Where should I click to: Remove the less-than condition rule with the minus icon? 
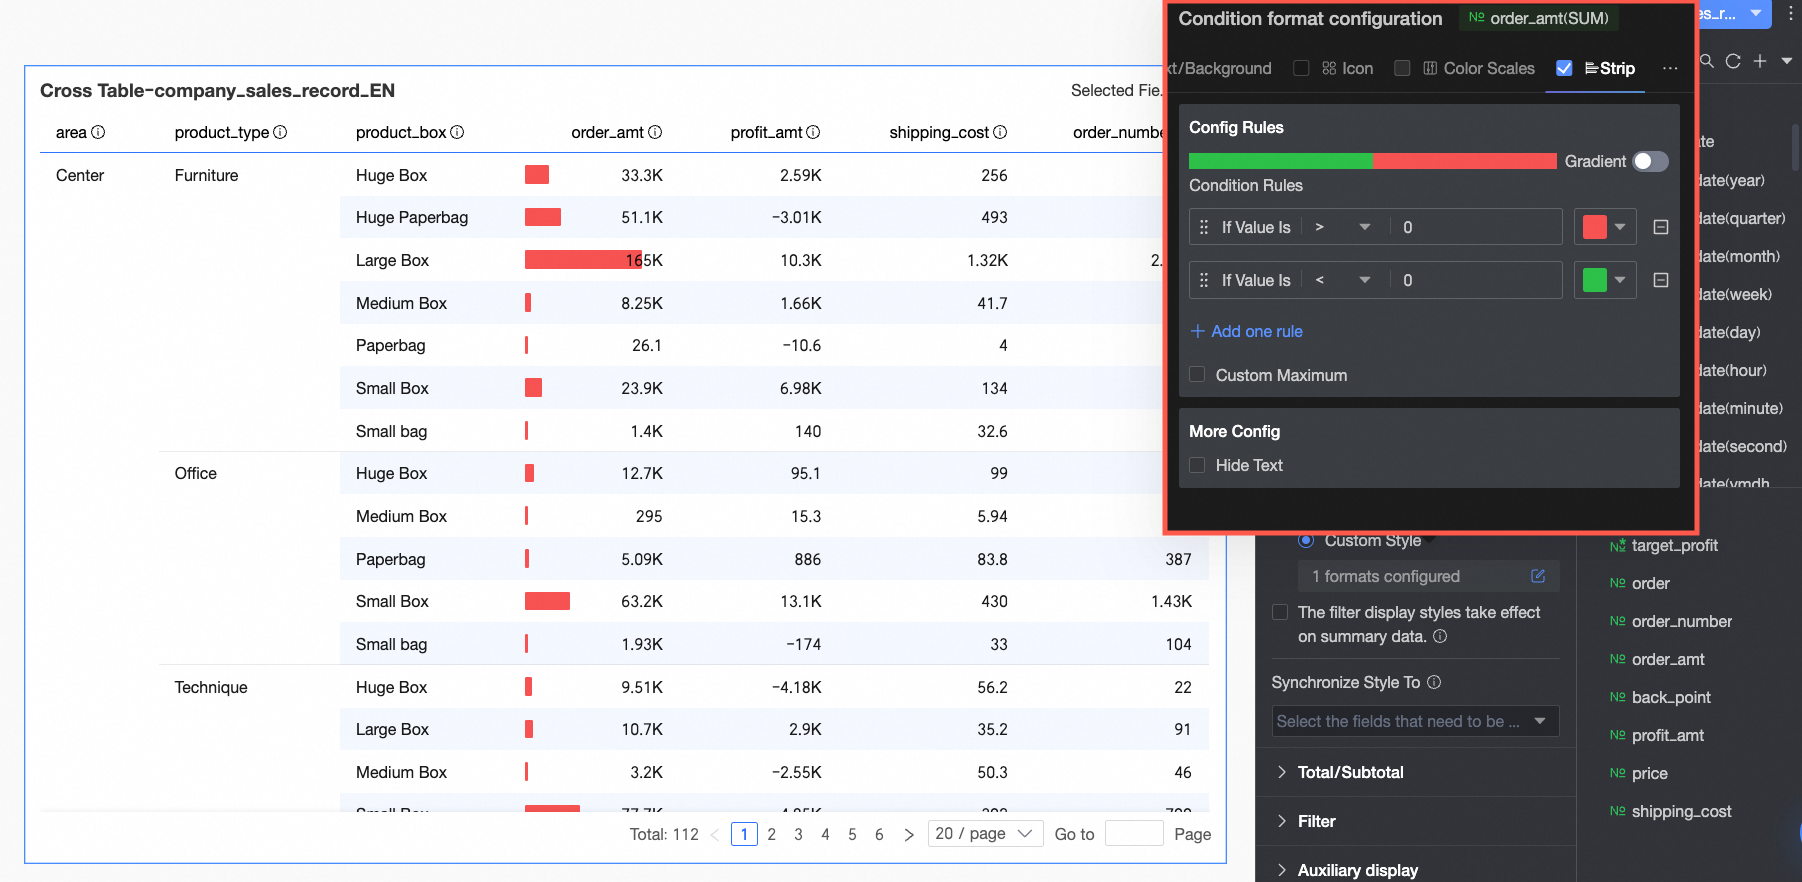[1661, 280]
